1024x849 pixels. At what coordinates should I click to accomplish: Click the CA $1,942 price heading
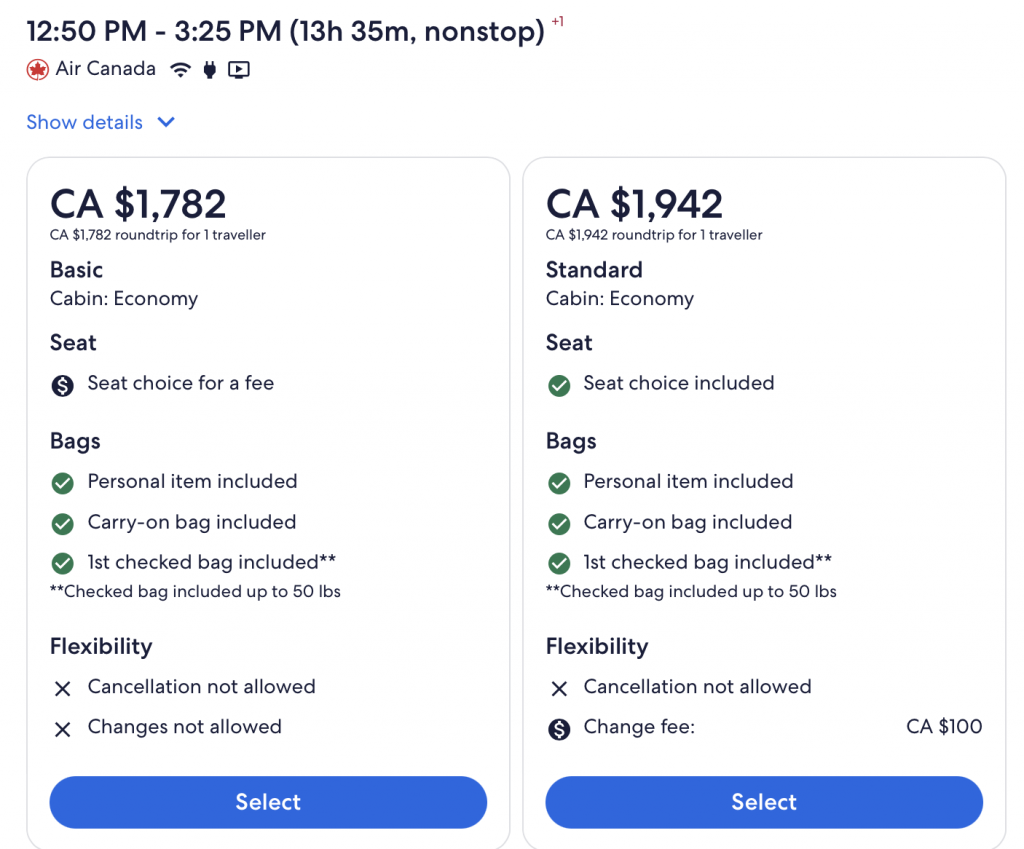coord(634,204)
